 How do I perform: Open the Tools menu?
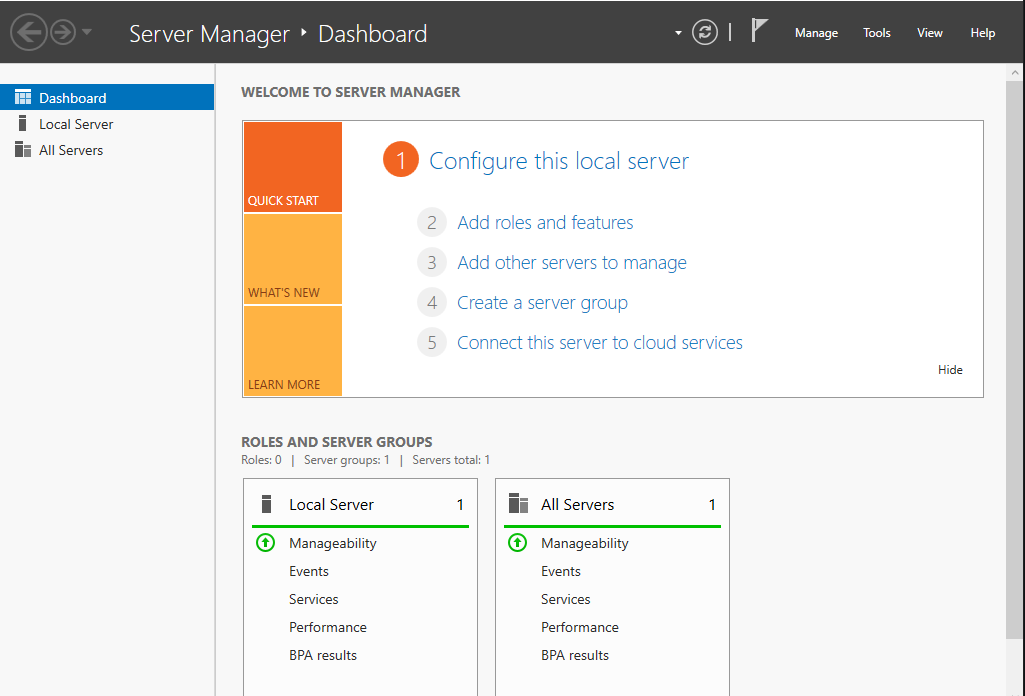pyautogui.click(x=877, y=33)
